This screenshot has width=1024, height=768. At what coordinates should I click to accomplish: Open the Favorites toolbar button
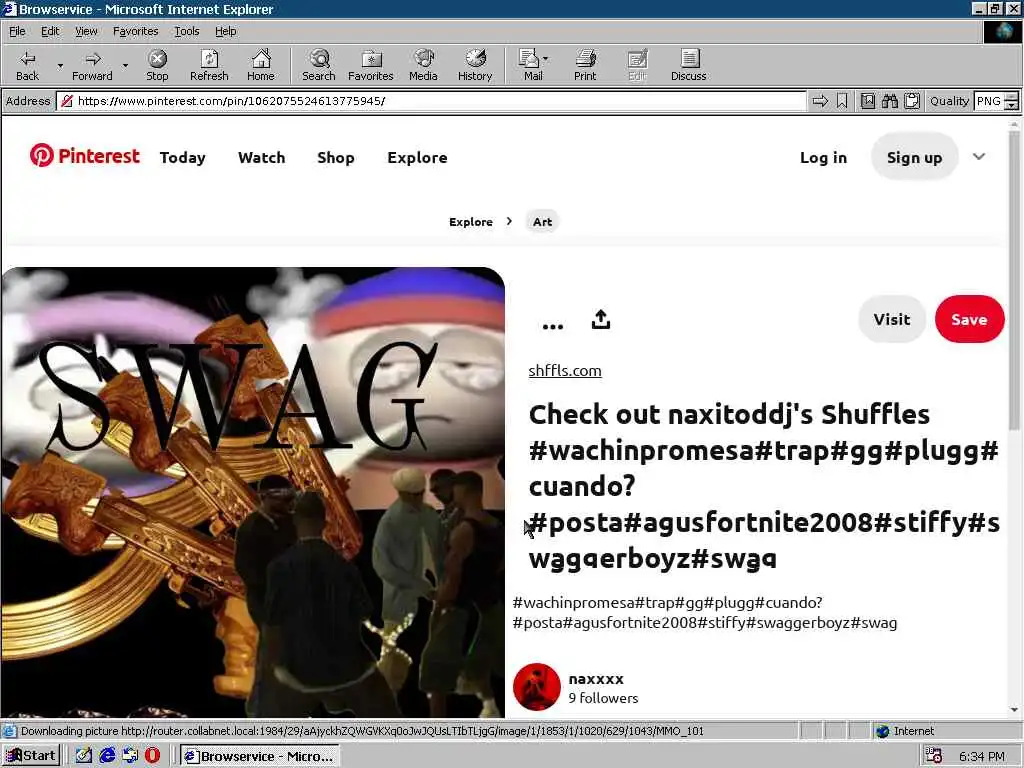point(371,65)
